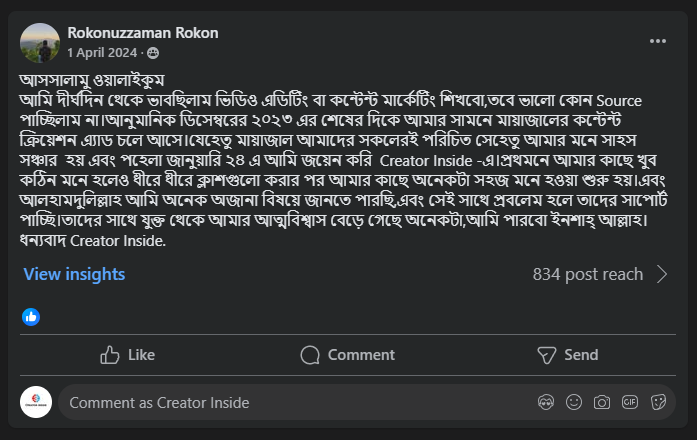The height and width of the screenshot is (440, 697).
Task: Click the Comment button under the post
Action: (347, 354)
